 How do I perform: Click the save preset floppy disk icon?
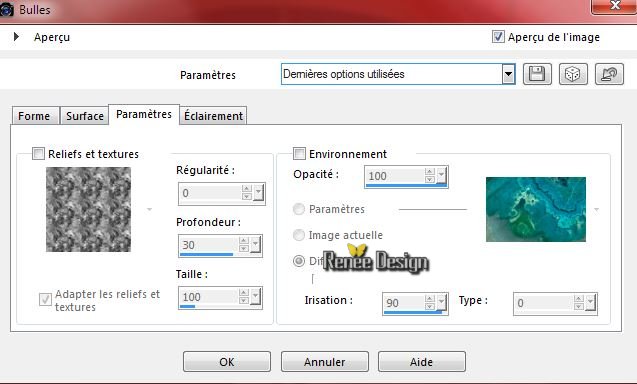pyautogui.click(x=537, y=74)
